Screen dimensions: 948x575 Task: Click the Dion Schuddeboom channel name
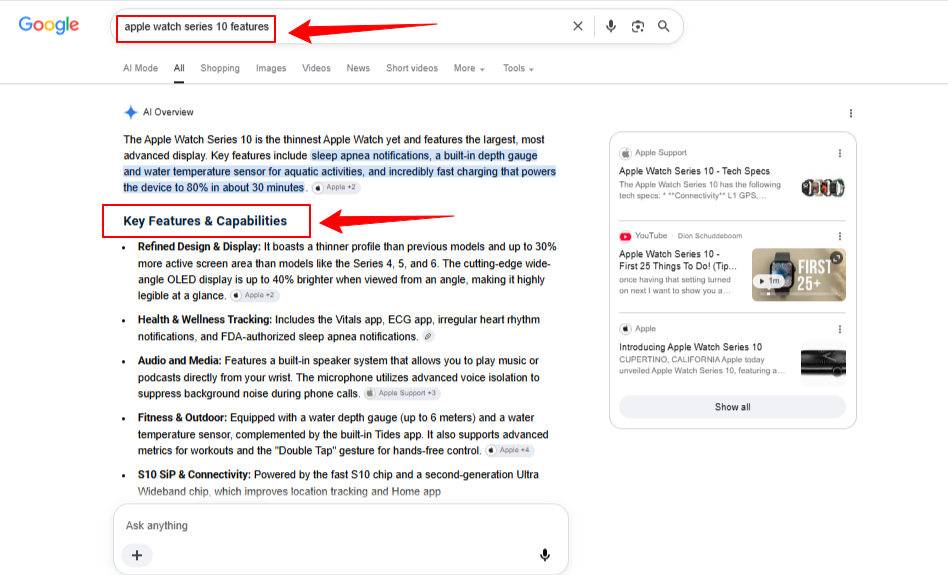point(710,236)
